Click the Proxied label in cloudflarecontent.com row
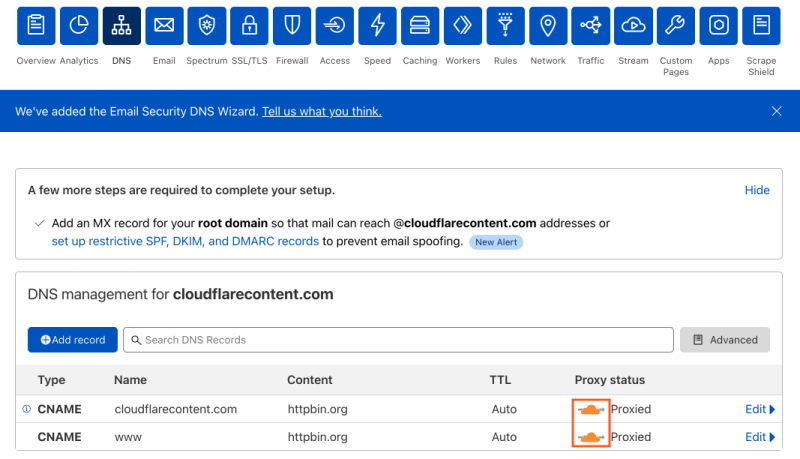The image size is (800, 459). (x=631, y=409)
